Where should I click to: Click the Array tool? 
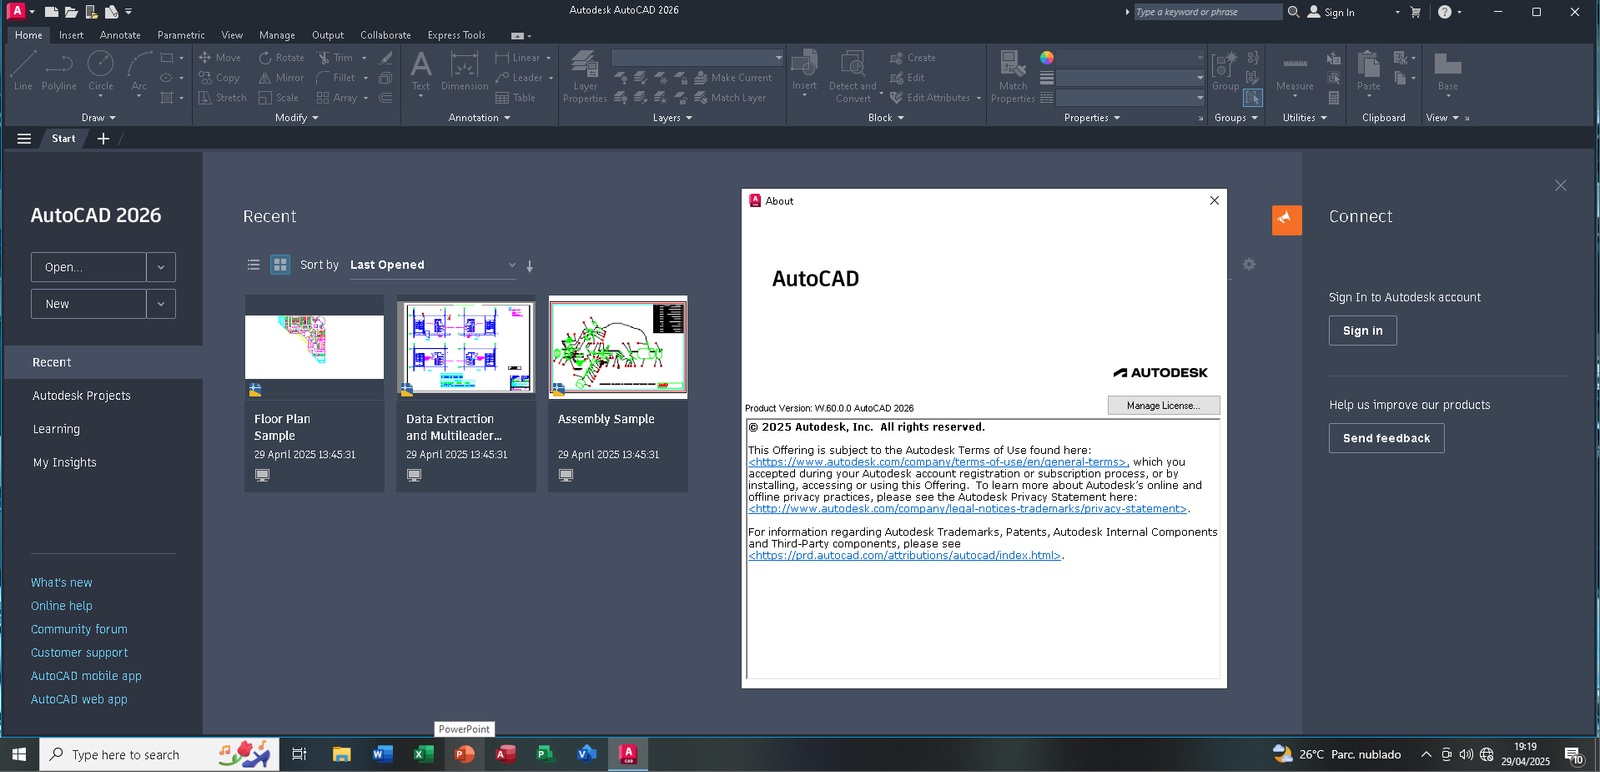(x=337, y=98)
